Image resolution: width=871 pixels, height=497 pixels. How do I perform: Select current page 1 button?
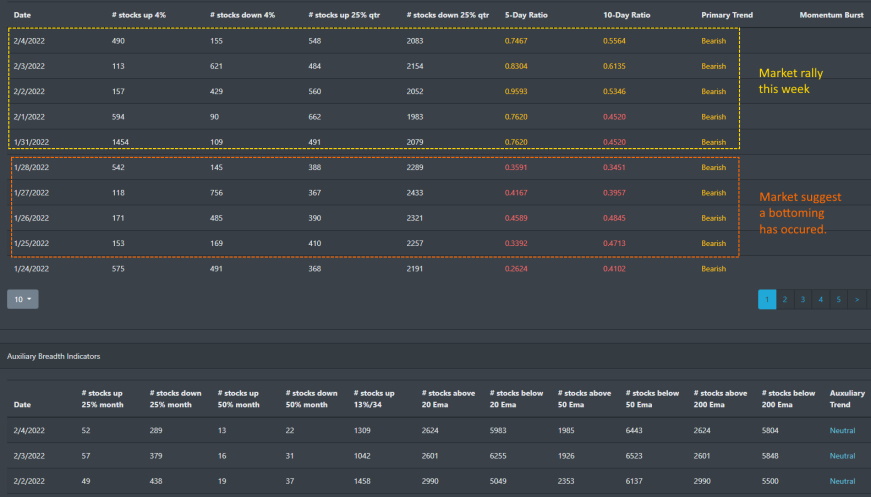point(767,299)
